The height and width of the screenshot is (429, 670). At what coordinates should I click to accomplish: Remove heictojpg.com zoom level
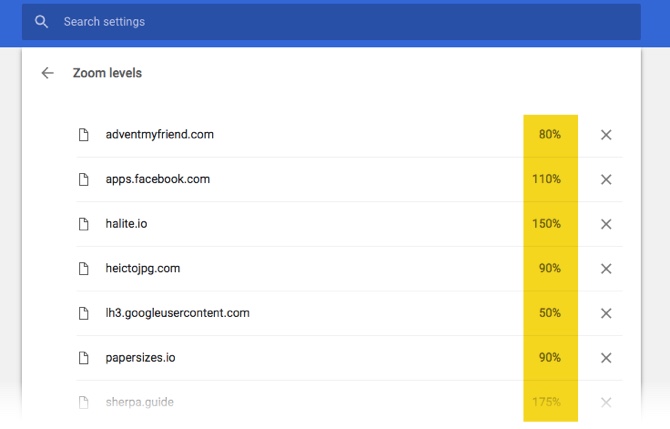(606, 269)
